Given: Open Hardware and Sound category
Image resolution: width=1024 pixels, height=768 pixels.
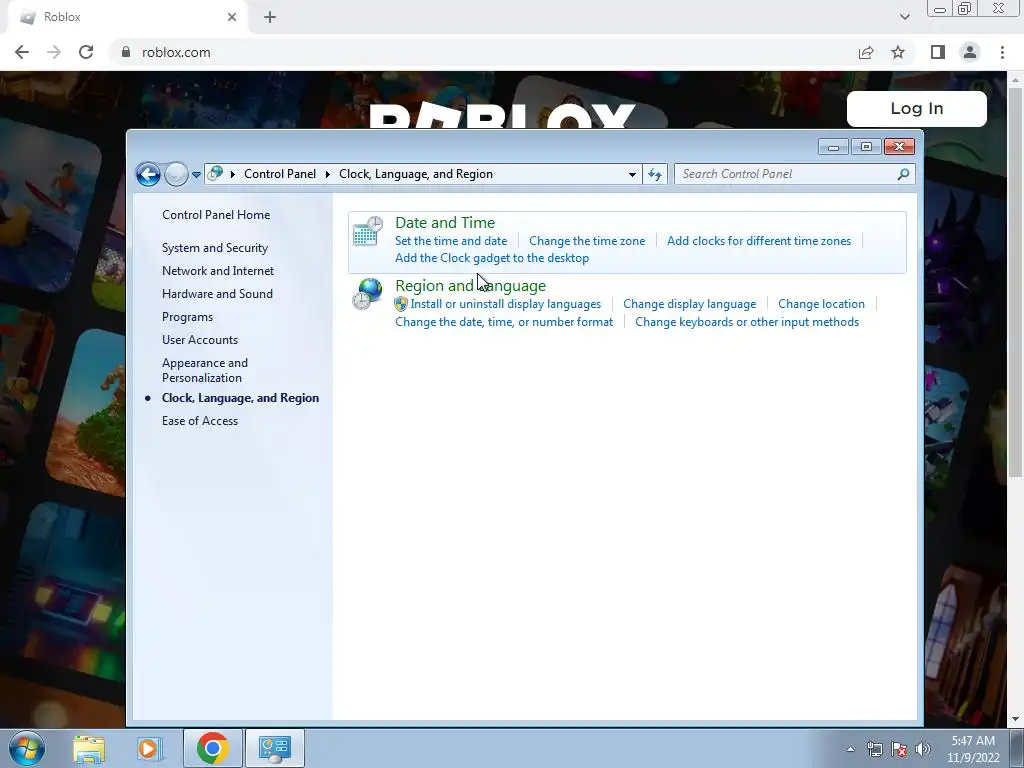Looking at the screenshot, I should (x=217, y=294).
